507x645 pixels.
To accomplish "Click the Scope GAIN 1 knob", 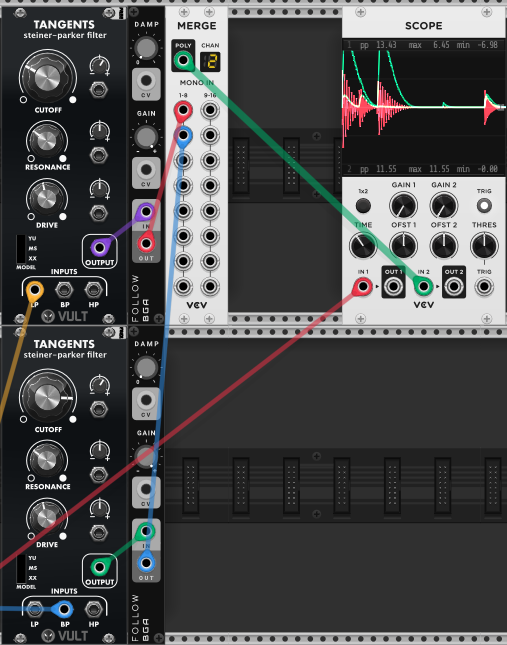I will pos(403,205).
